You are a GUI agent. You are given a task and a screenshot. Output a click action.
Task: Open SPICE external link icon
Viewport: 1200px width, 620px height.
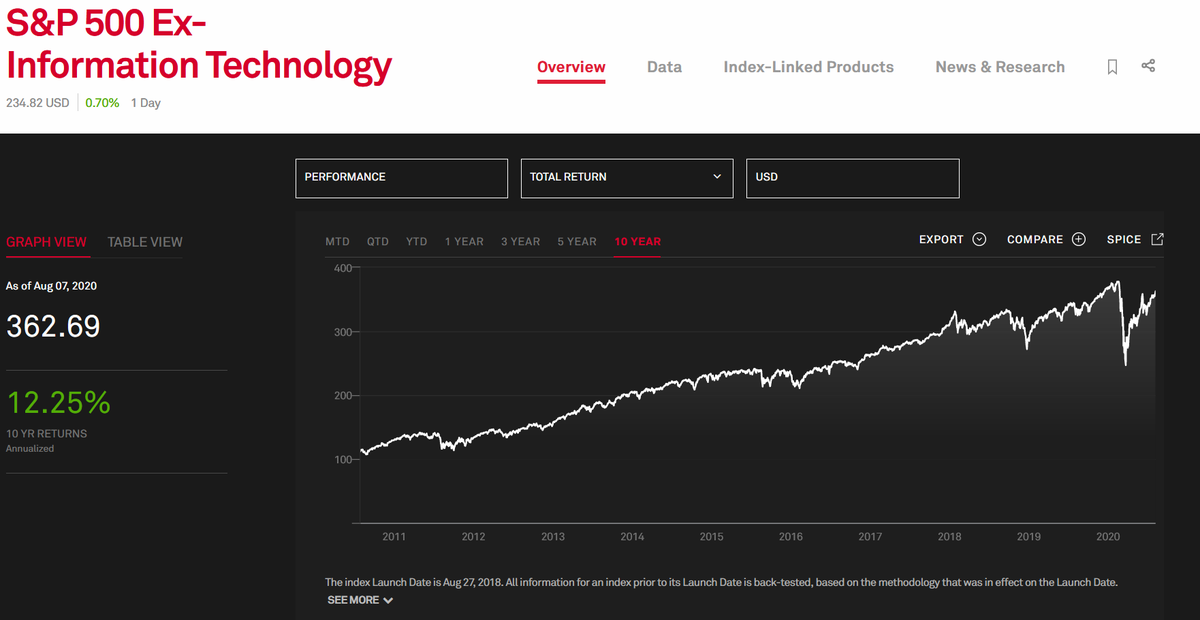pos(1158,239)
